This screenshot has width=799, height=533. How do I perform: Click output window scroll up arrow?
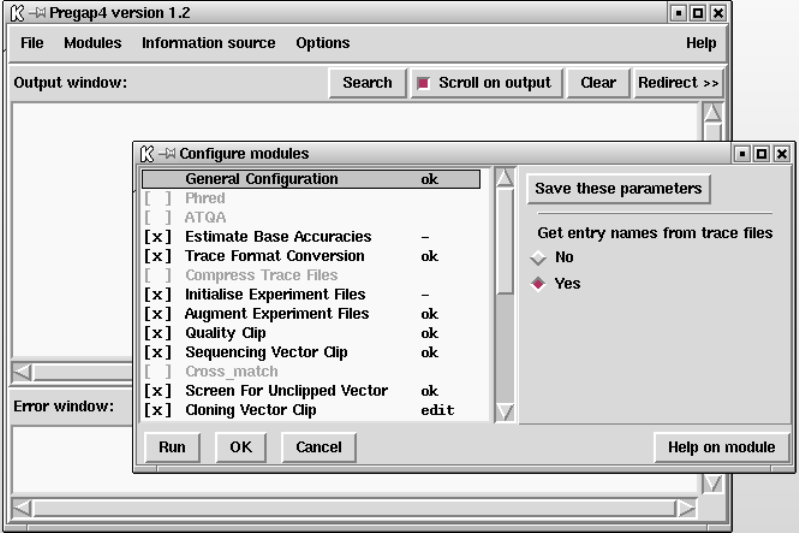[712, 113]
